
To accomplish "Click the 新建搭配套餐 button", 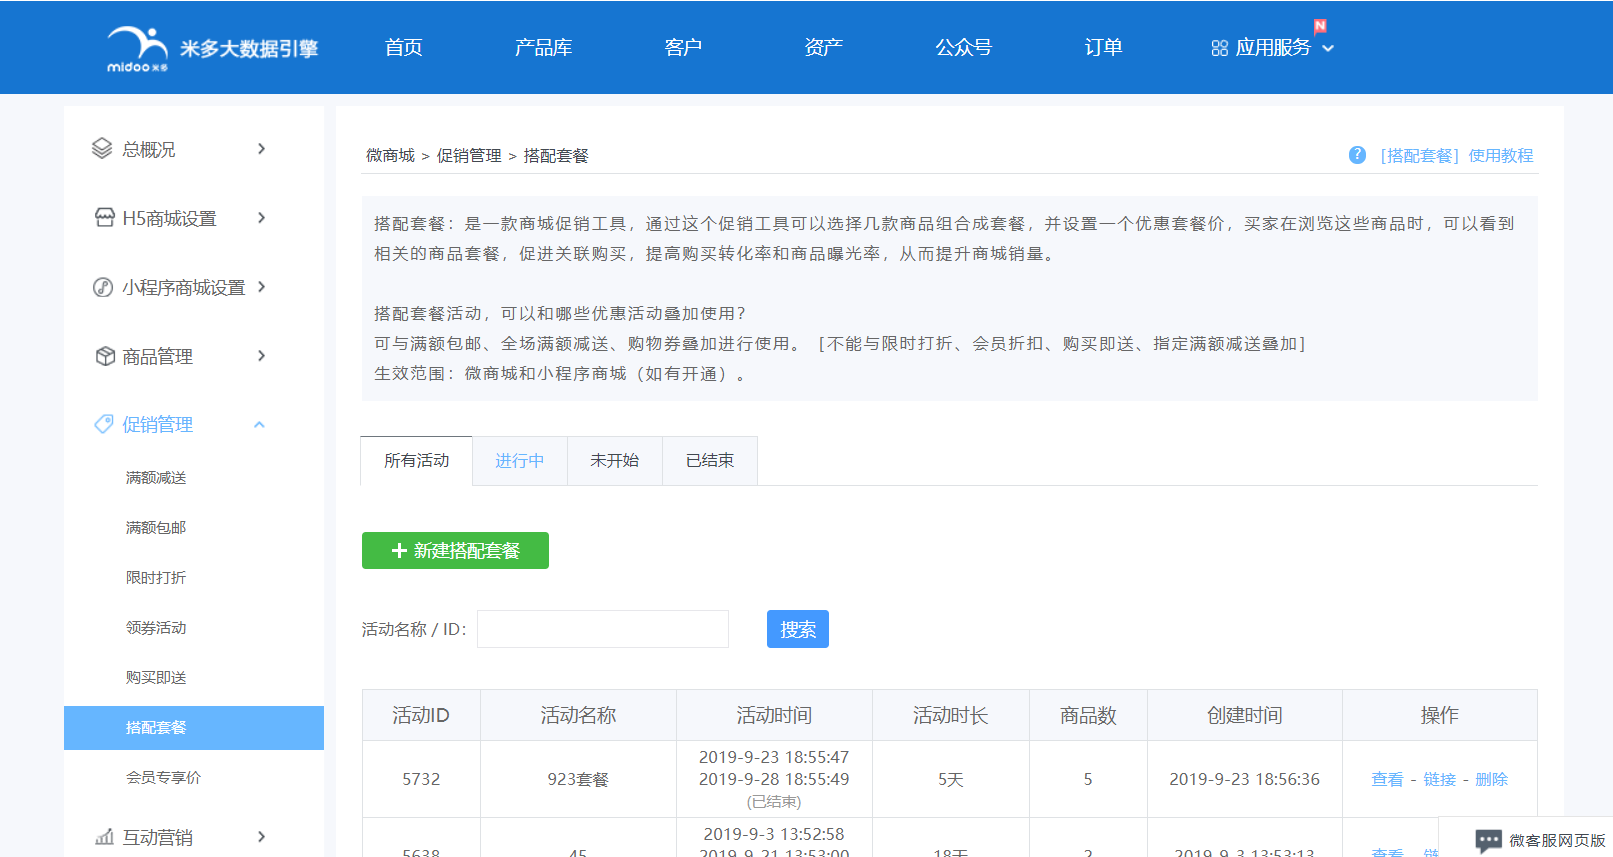I will (x=455, y=551).
